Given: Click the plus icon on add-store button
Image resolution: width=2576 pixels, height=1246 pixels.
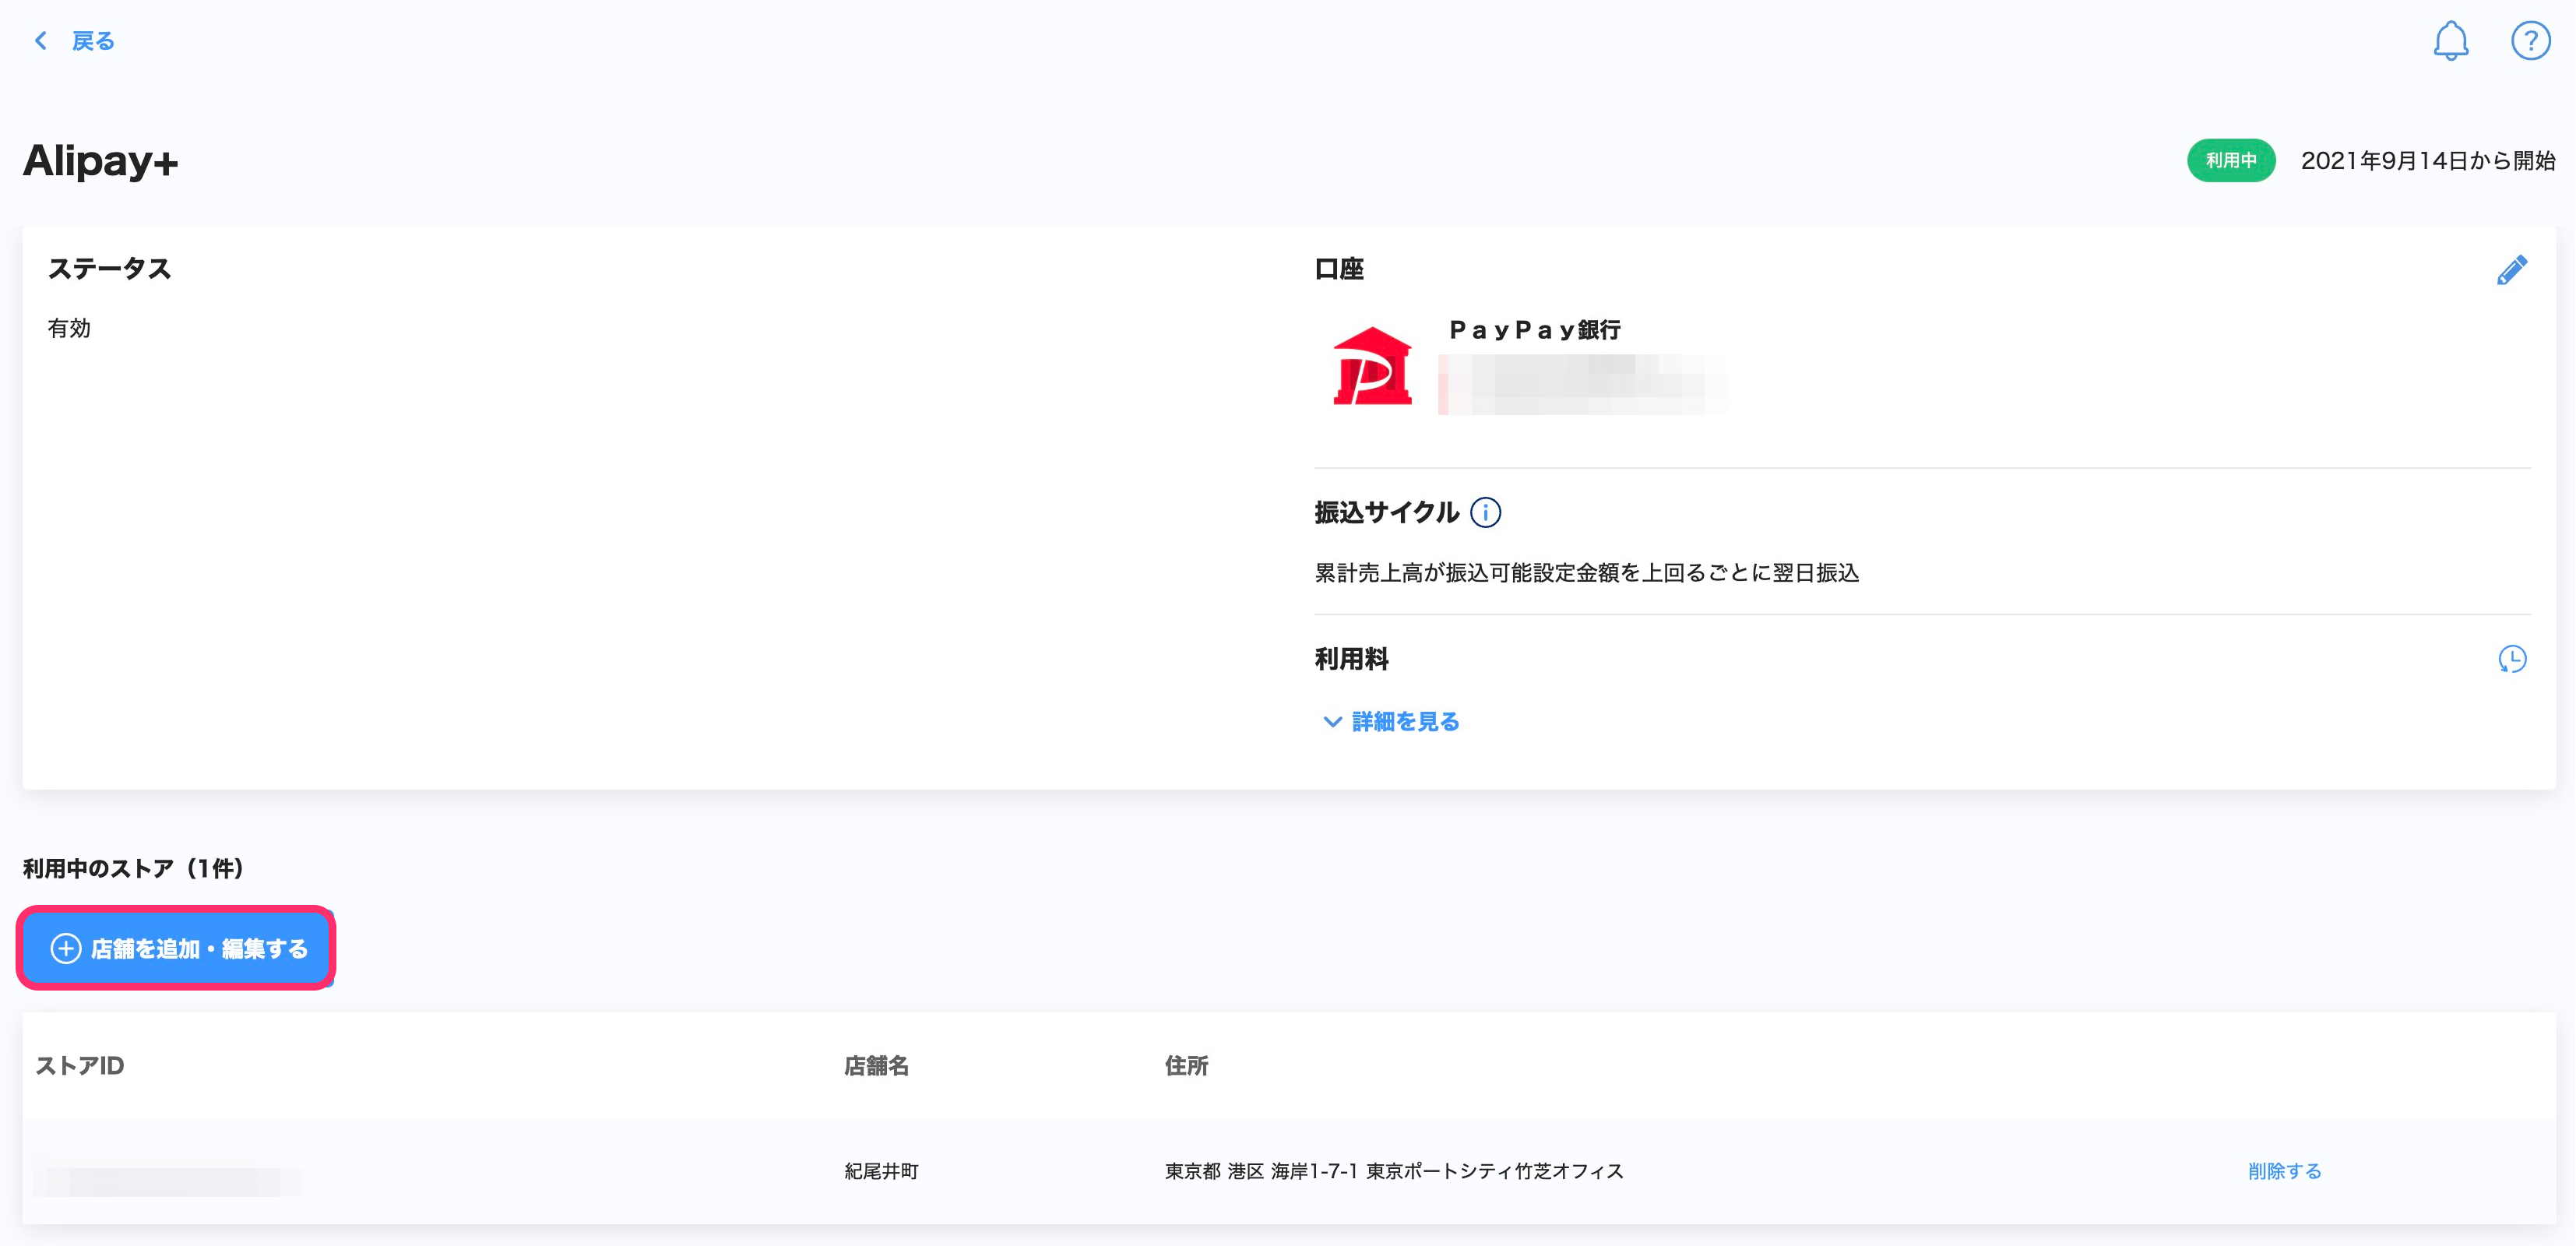Looking at the screenshot, I should pos(66,949).
